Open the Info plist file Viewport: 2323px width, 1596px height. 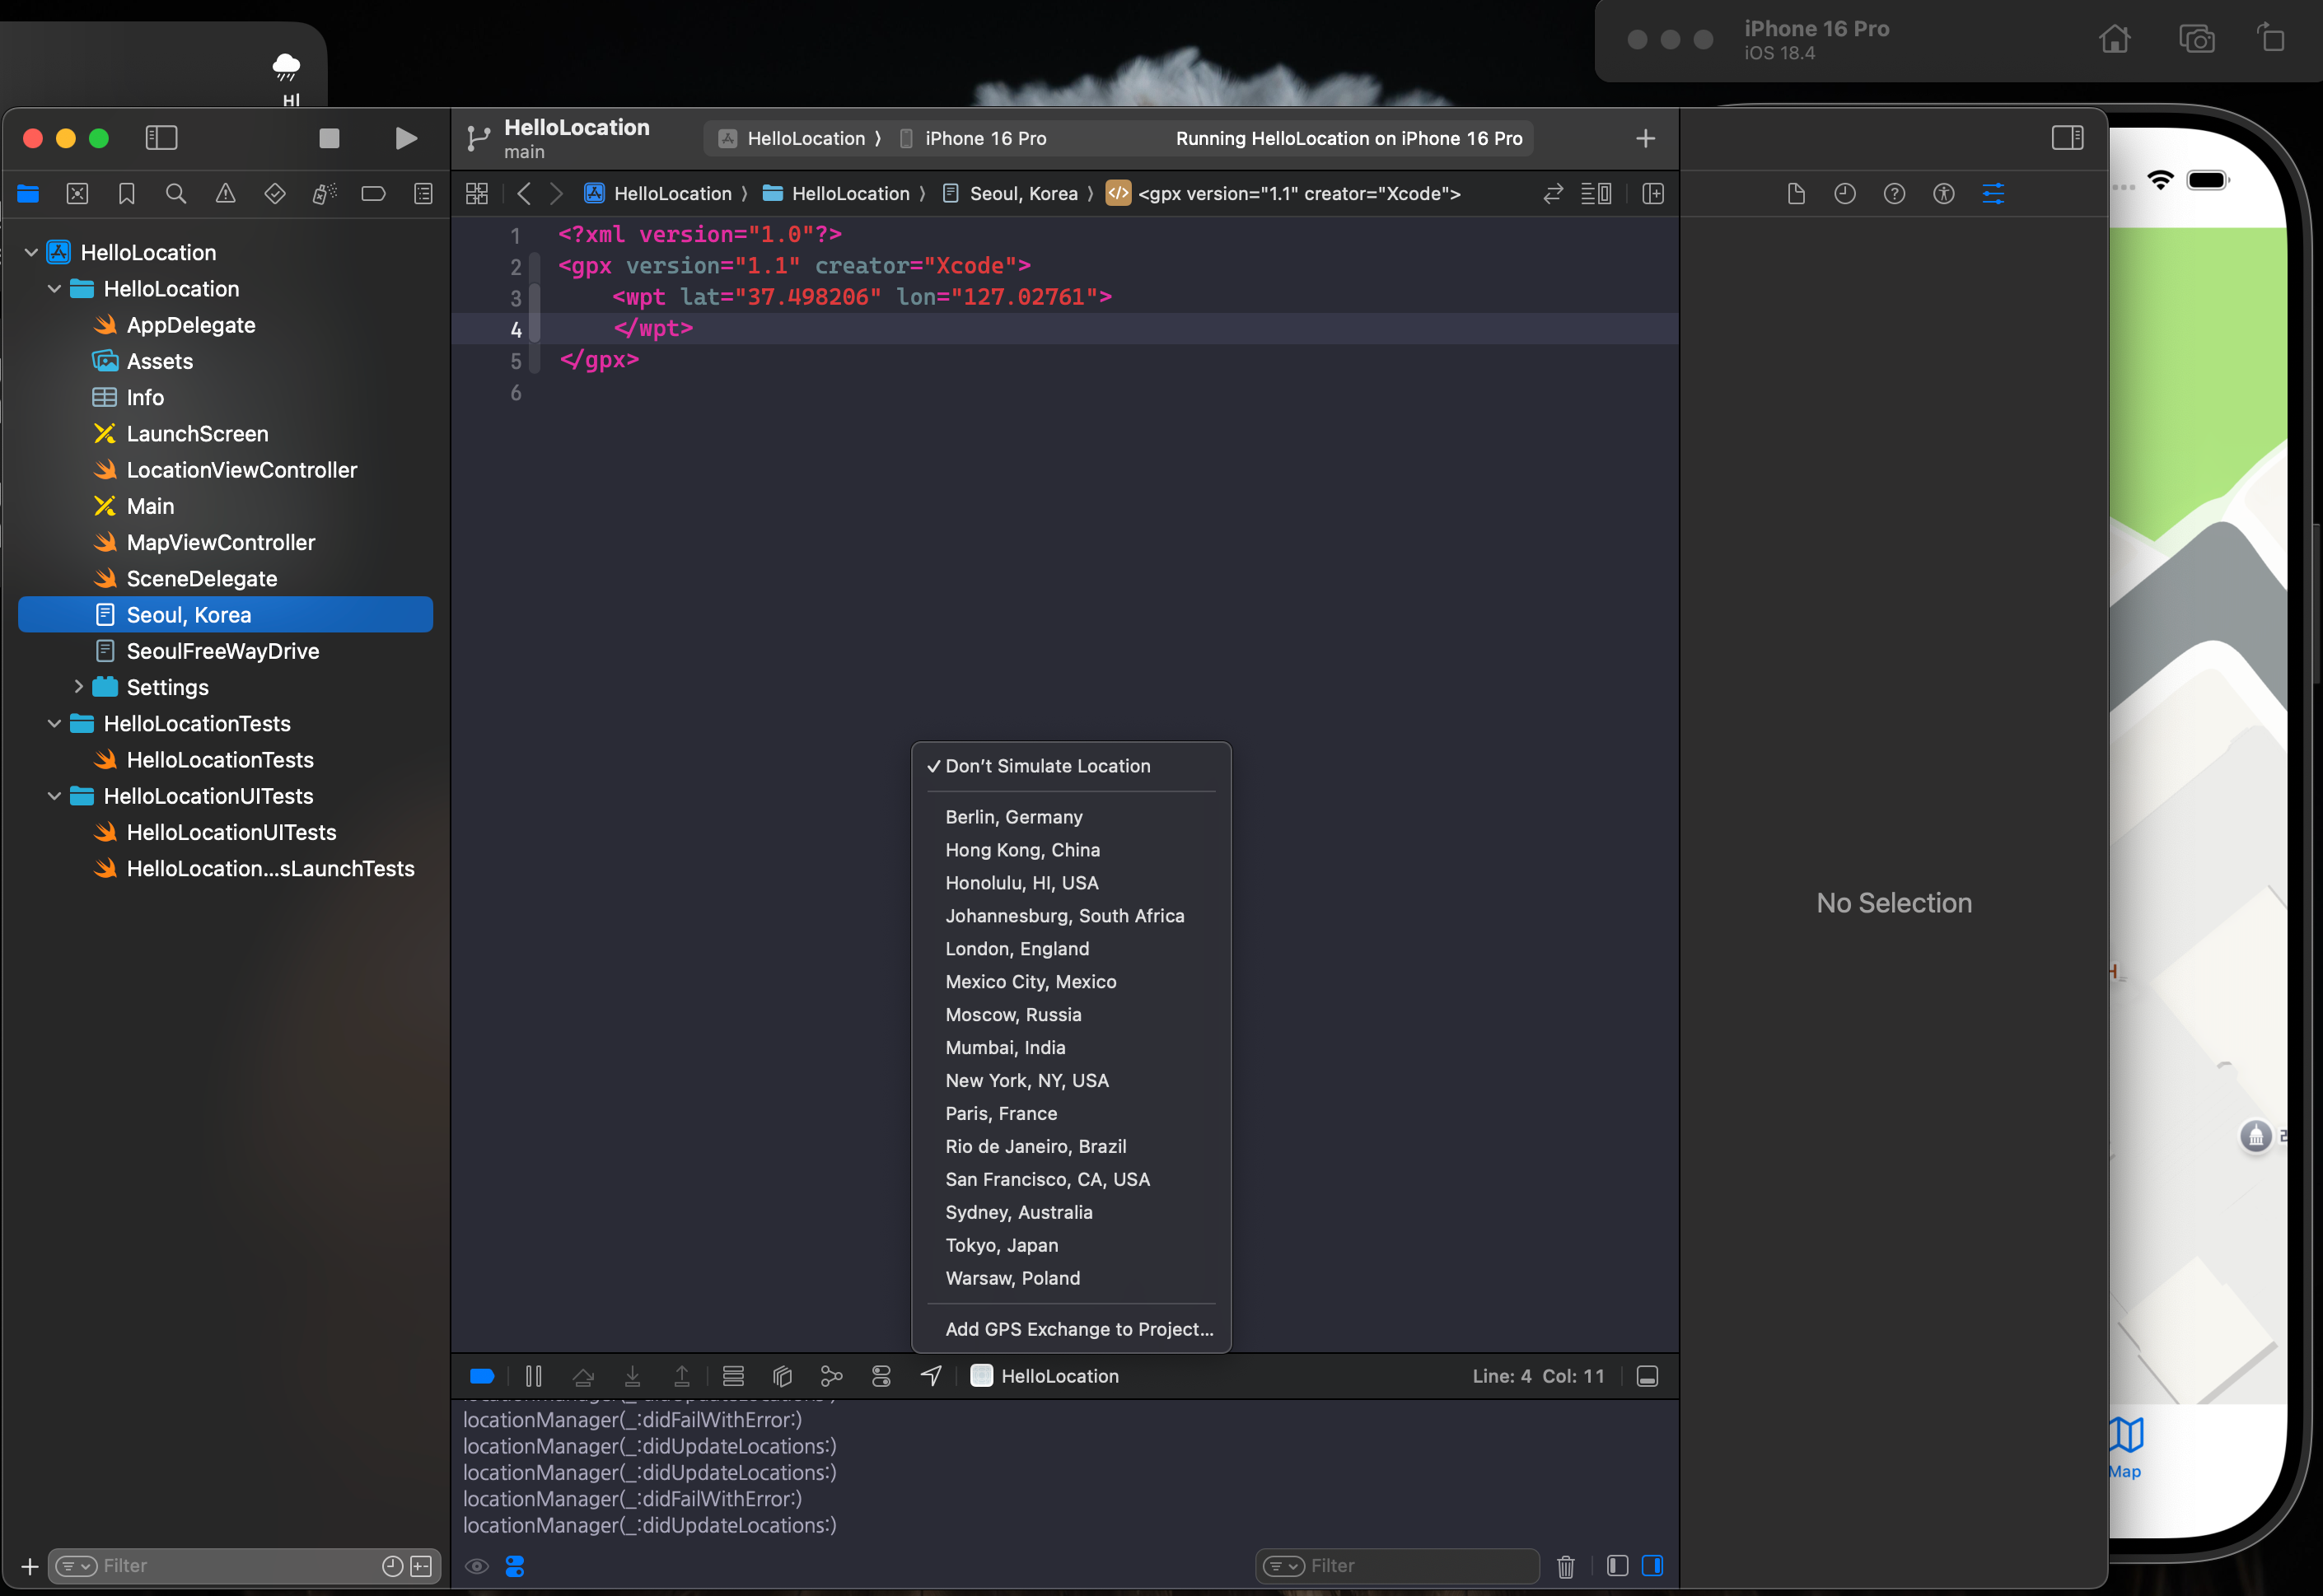coord(145,397)
